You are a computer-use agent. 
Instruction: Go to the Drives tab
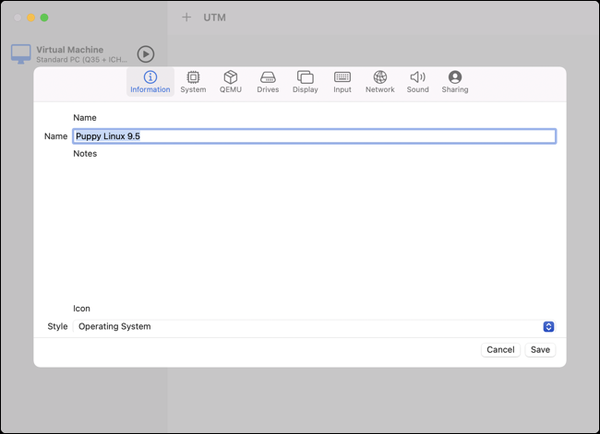[x=268, y=82]
